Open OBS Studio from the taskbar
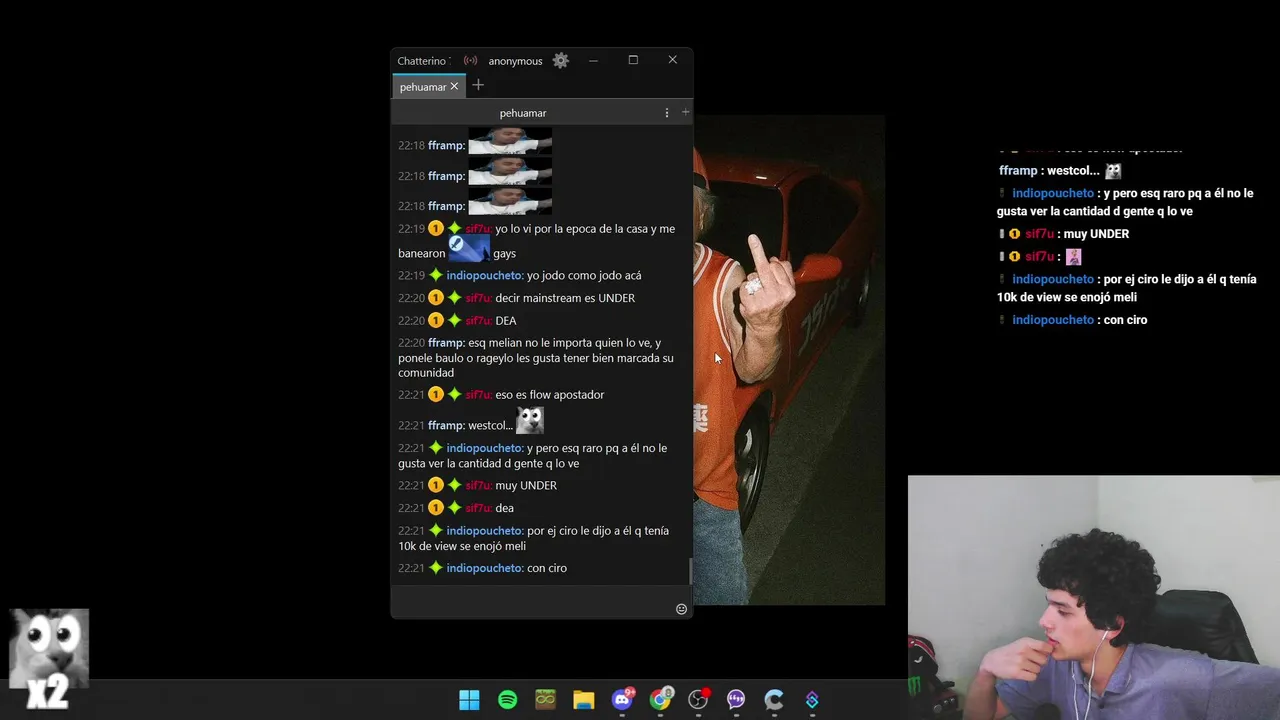 click(698, 699)
